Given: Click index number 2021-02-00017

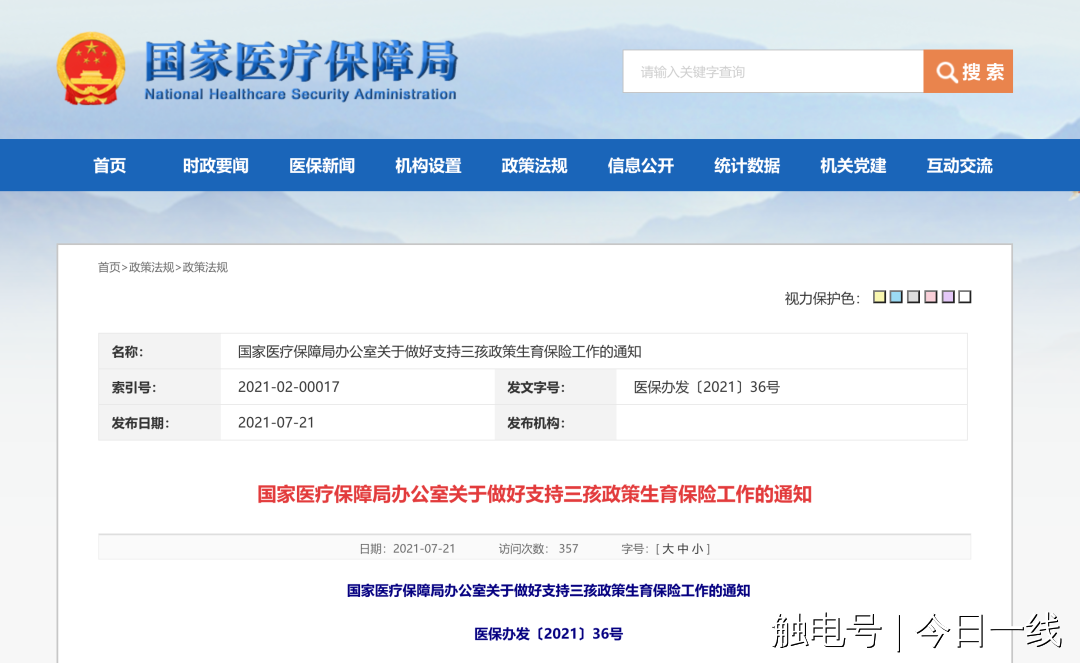Looking at the screenshot, I should [x=289, y=387].
